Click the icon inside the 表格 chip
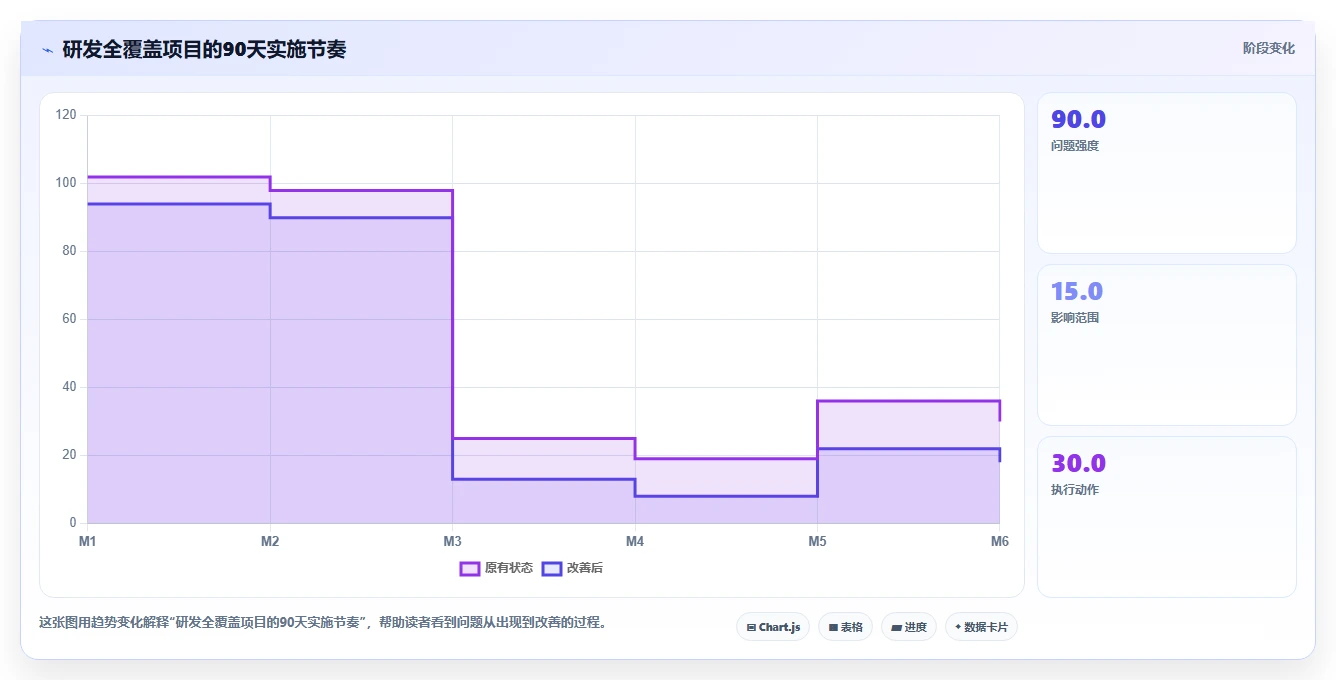The height and width of the screenshot is (680, 1336). coord(833,628)
